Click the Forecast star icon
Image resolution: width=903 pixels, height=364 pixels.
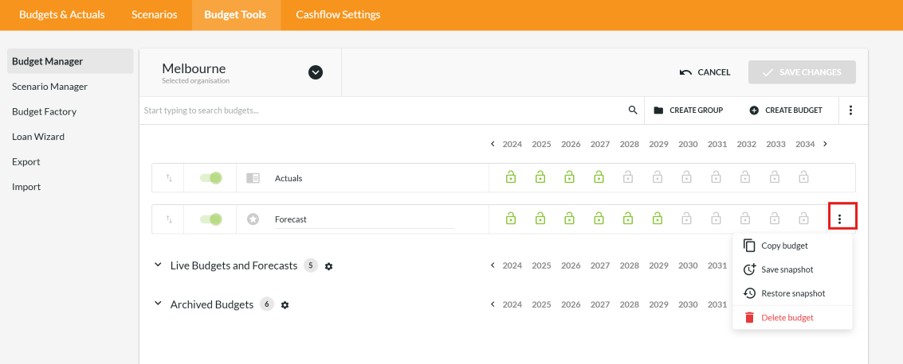[253, 219]
